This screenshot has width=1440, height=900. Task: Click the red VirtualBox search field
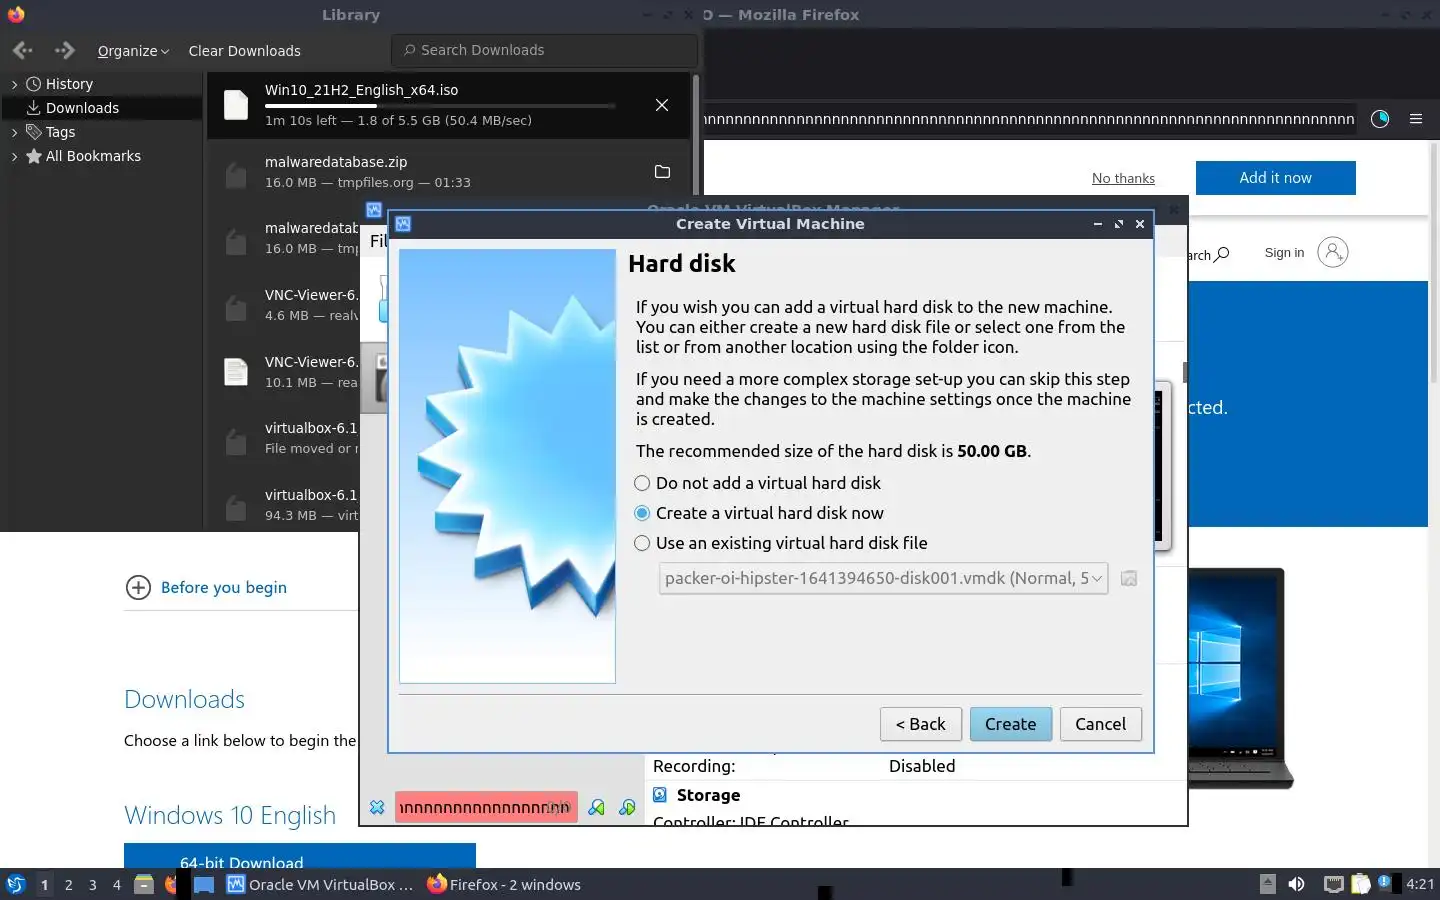486,807
